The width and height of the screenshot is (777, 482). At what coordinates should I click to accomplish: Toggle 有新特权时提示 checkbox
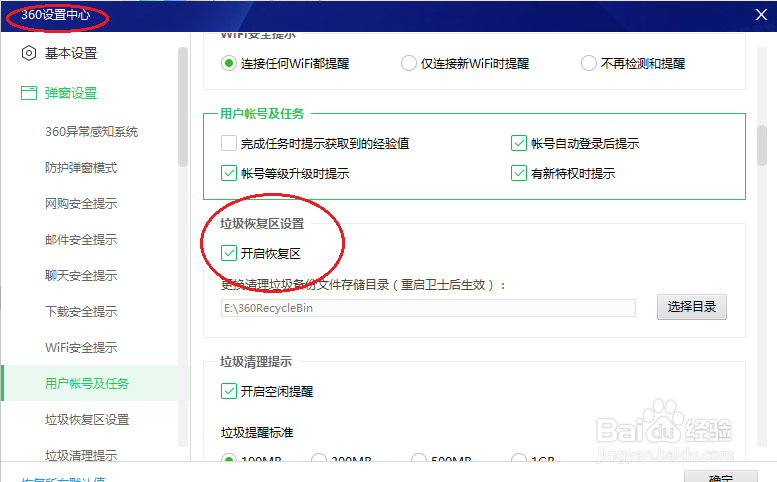[519, 173]
